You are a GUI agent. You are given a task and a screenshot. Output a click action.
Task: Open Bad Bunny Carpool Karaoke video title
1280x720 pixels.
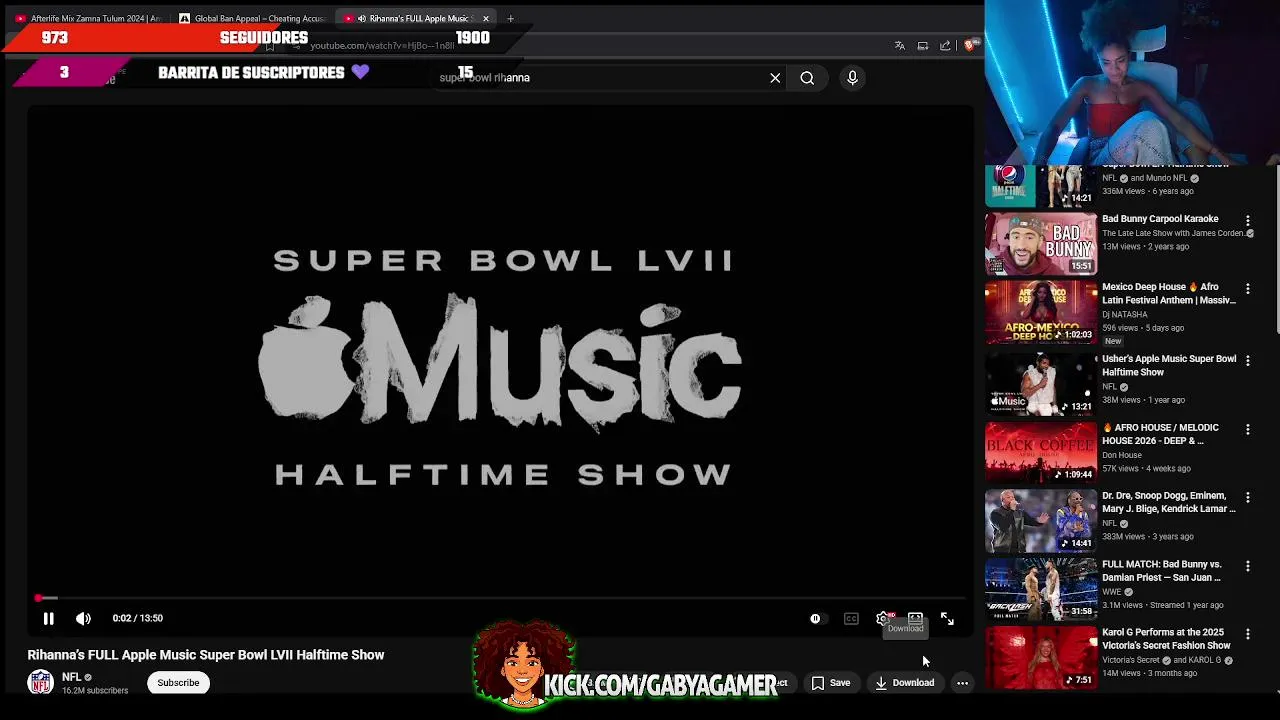[1160, 219]
